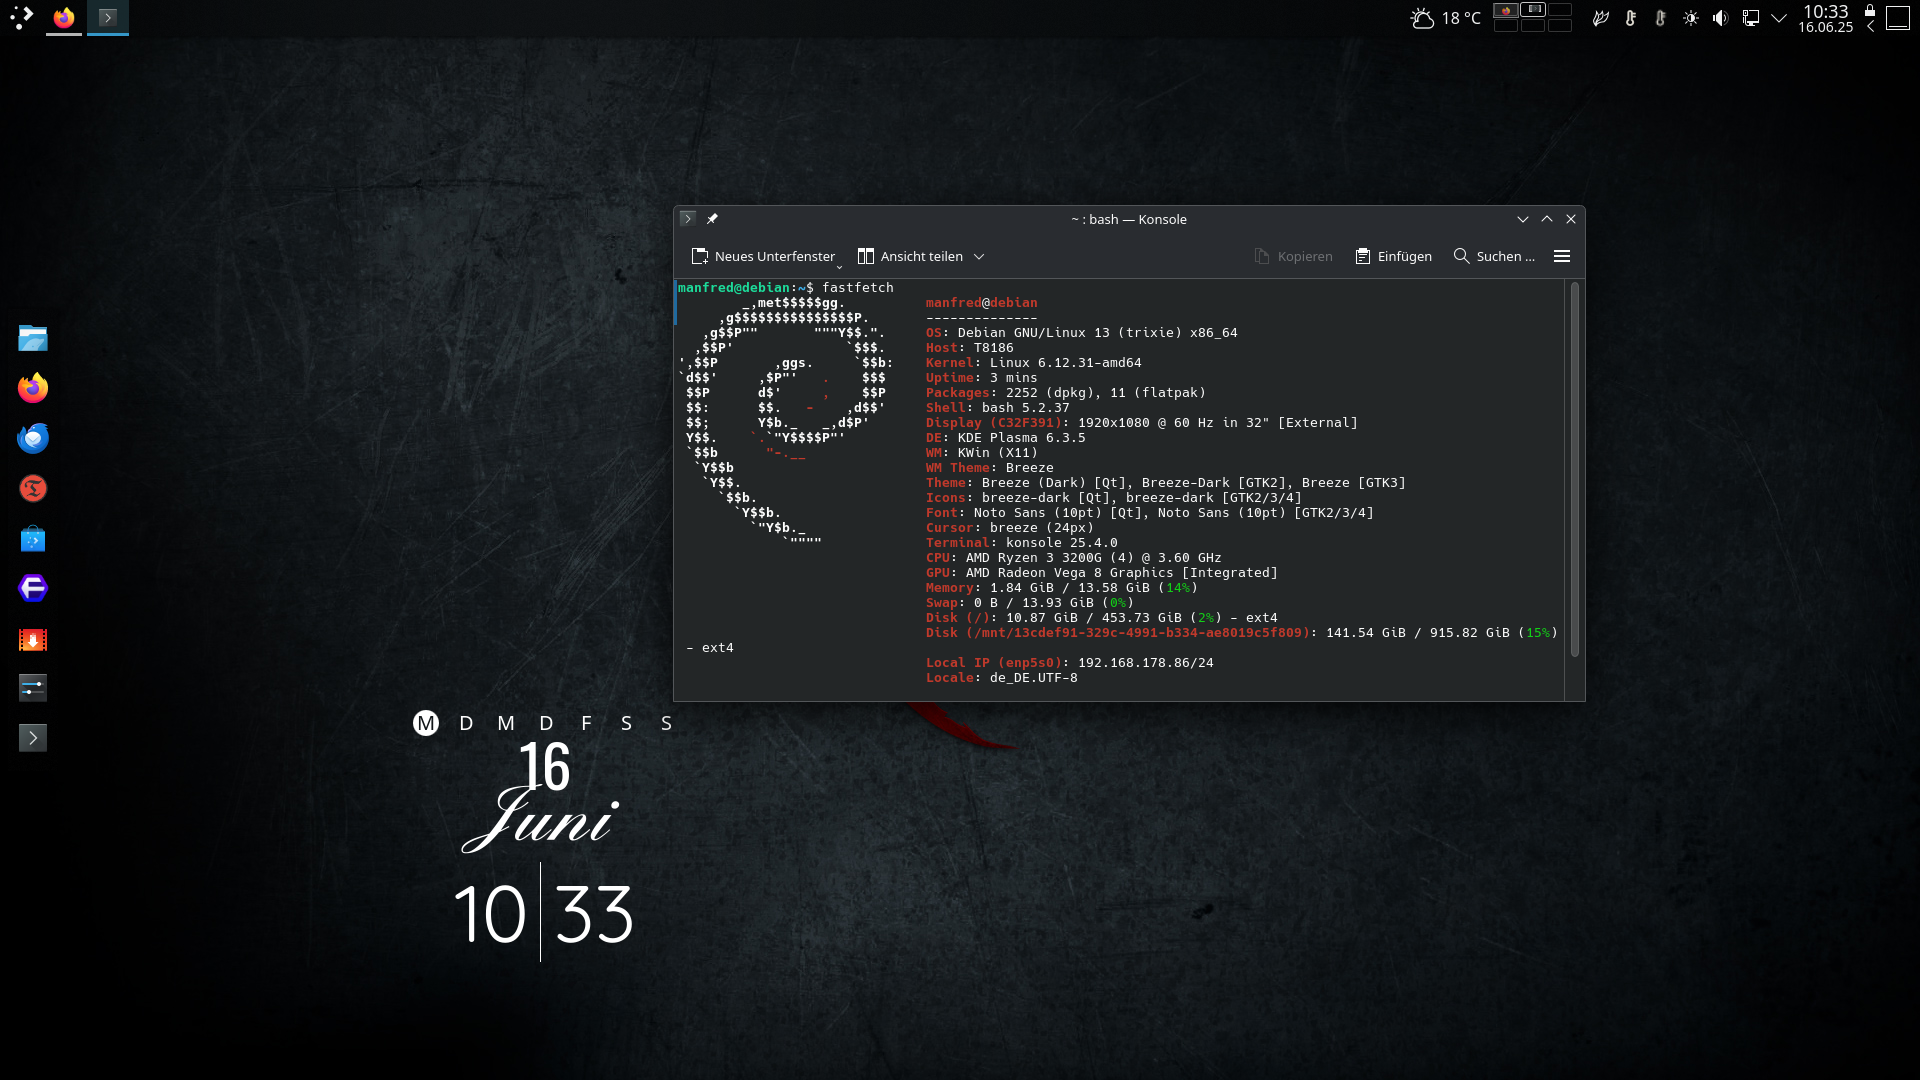Open Discover software store from the dock
Screen dimensions: 1920x1080
pyautogui.click(x=33, y=539)
